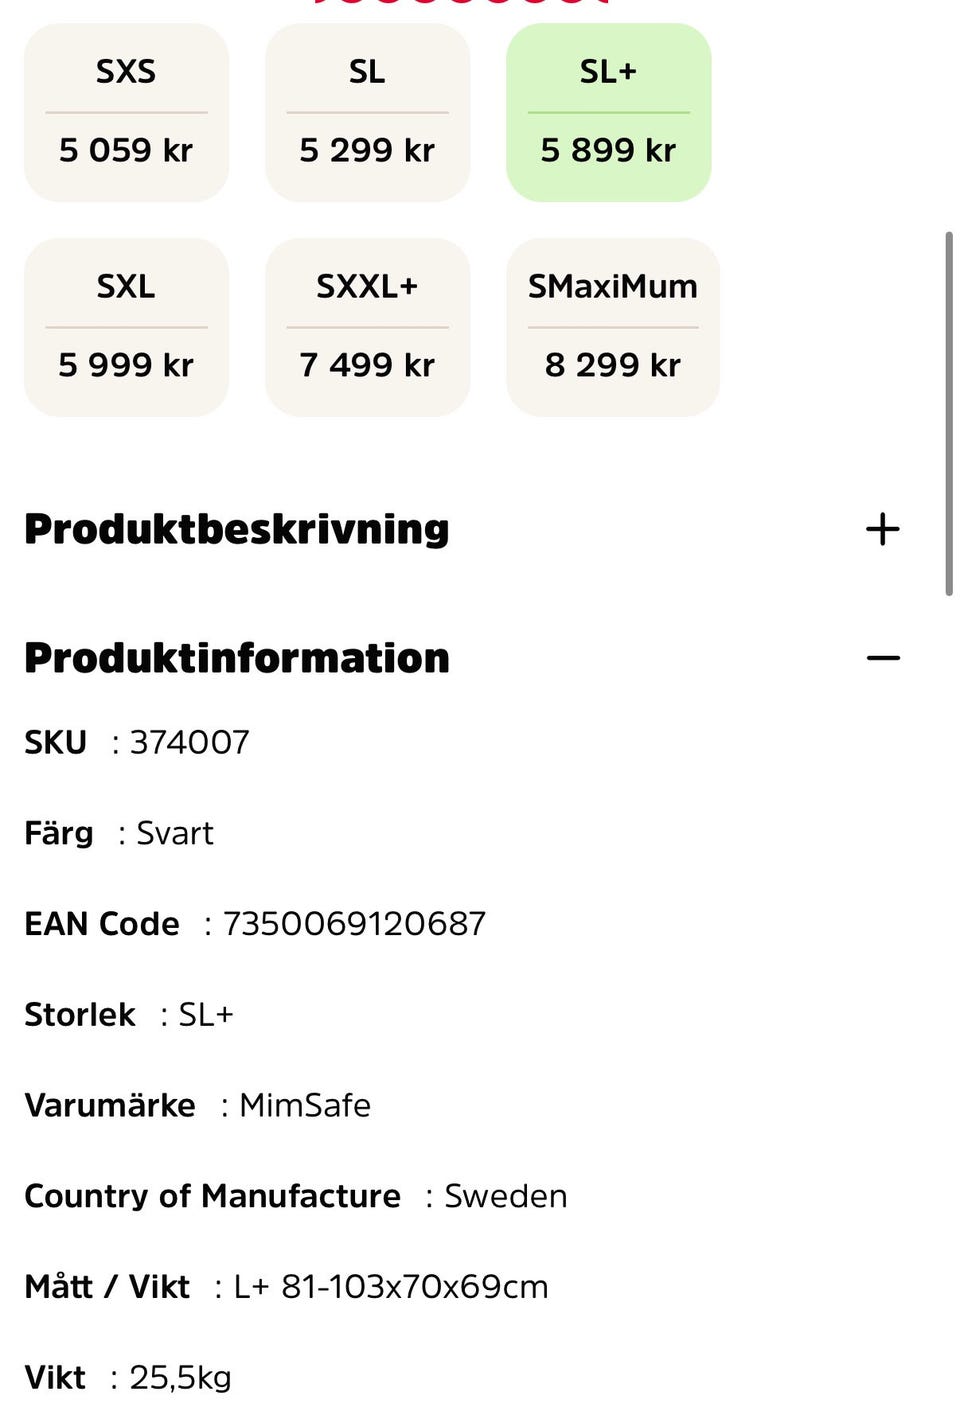Click the MimSafe brand value
The width and height of the screenshot is (960, 1411).
[305, 1105]
